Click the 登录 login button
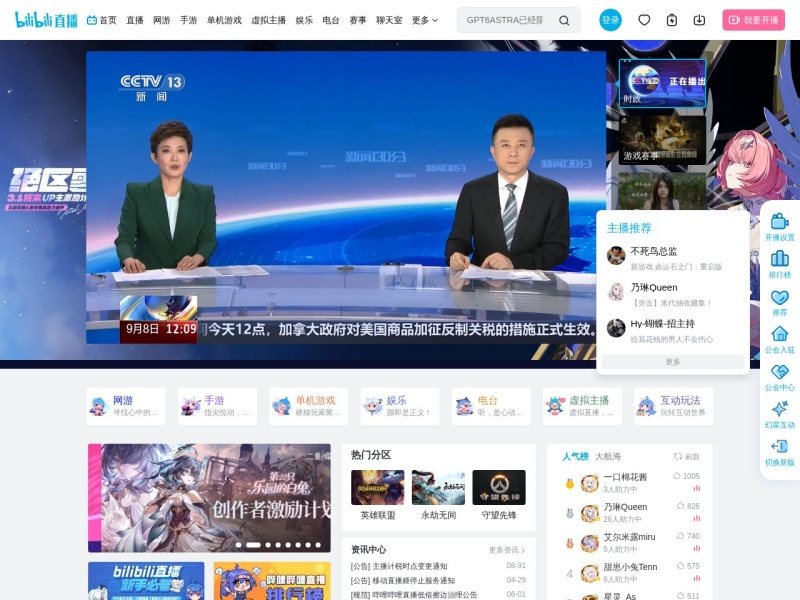This screenshot has height=600, width=800. coord(610,20)
